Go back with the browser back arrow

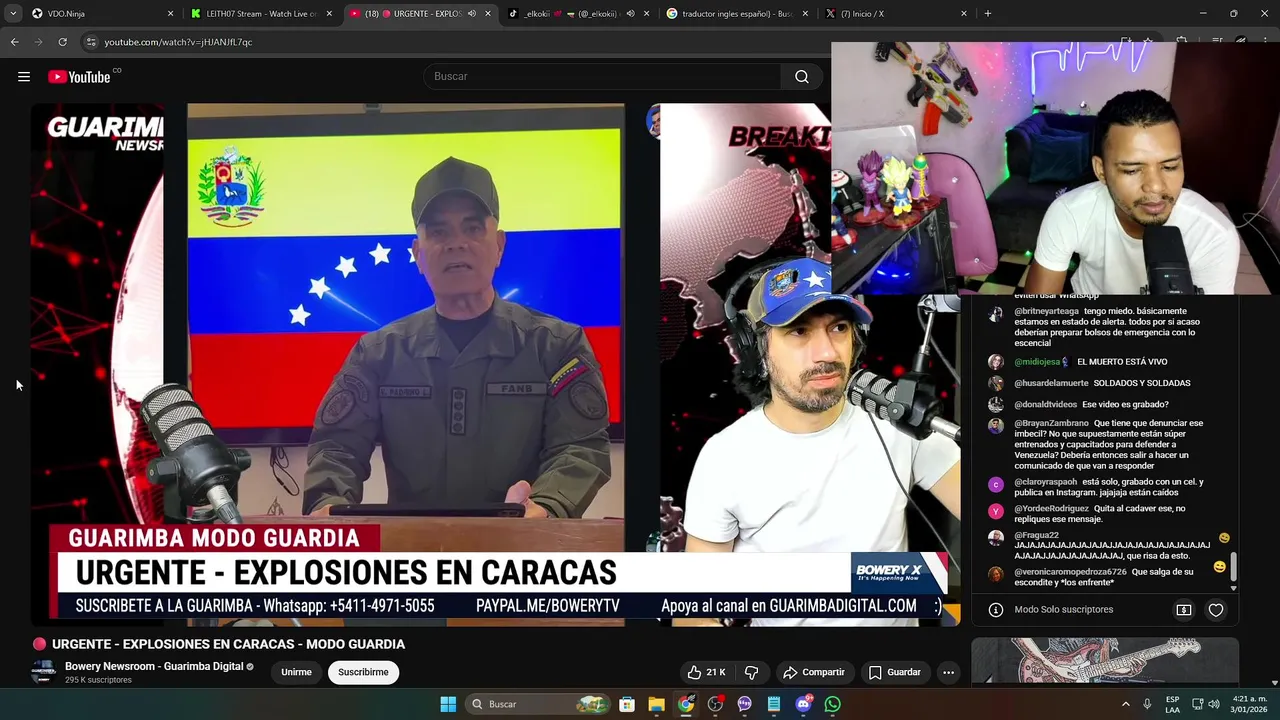14,42
